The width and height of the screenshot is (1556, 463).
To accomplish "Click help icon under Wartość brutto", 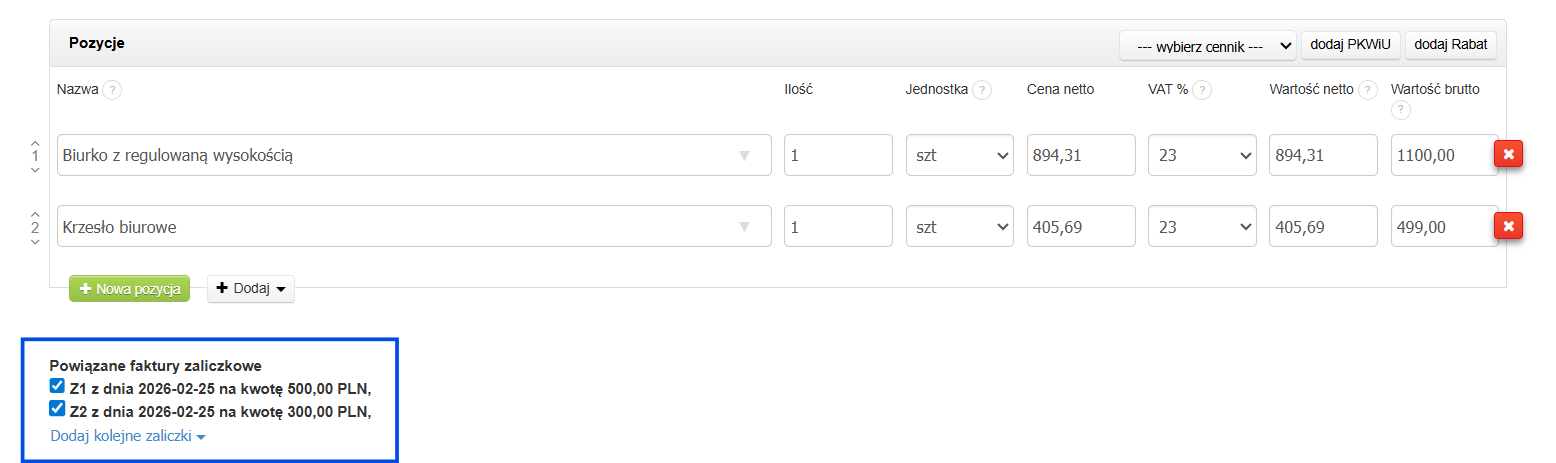I will point(1400,109).
